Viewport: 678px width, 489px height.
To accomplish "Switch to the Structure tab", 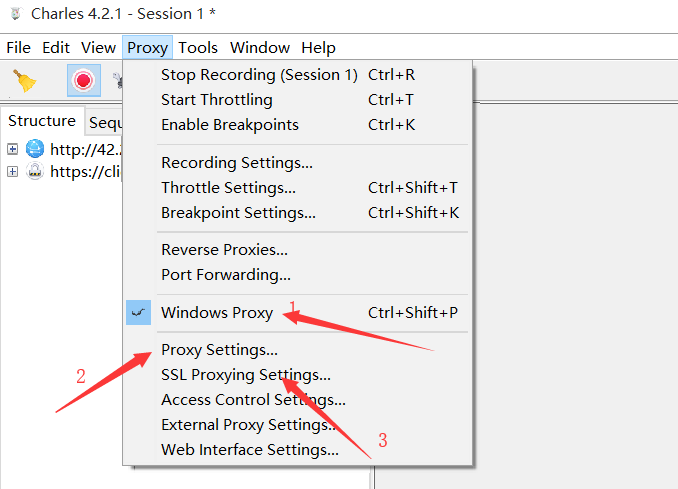I will tap(42, 121).
